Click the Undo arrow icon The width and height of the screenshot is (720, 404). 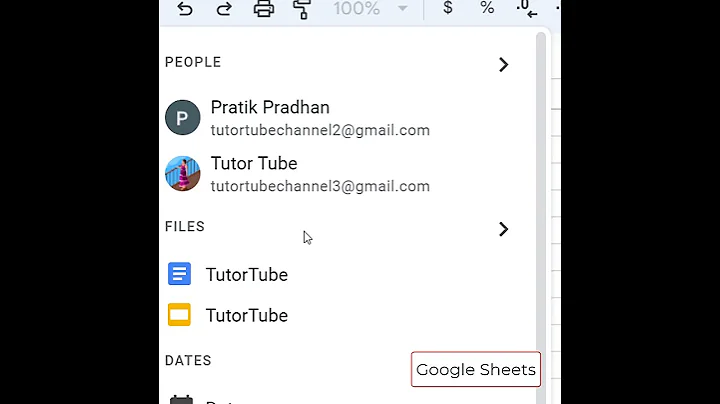click(x=185, y=8)
